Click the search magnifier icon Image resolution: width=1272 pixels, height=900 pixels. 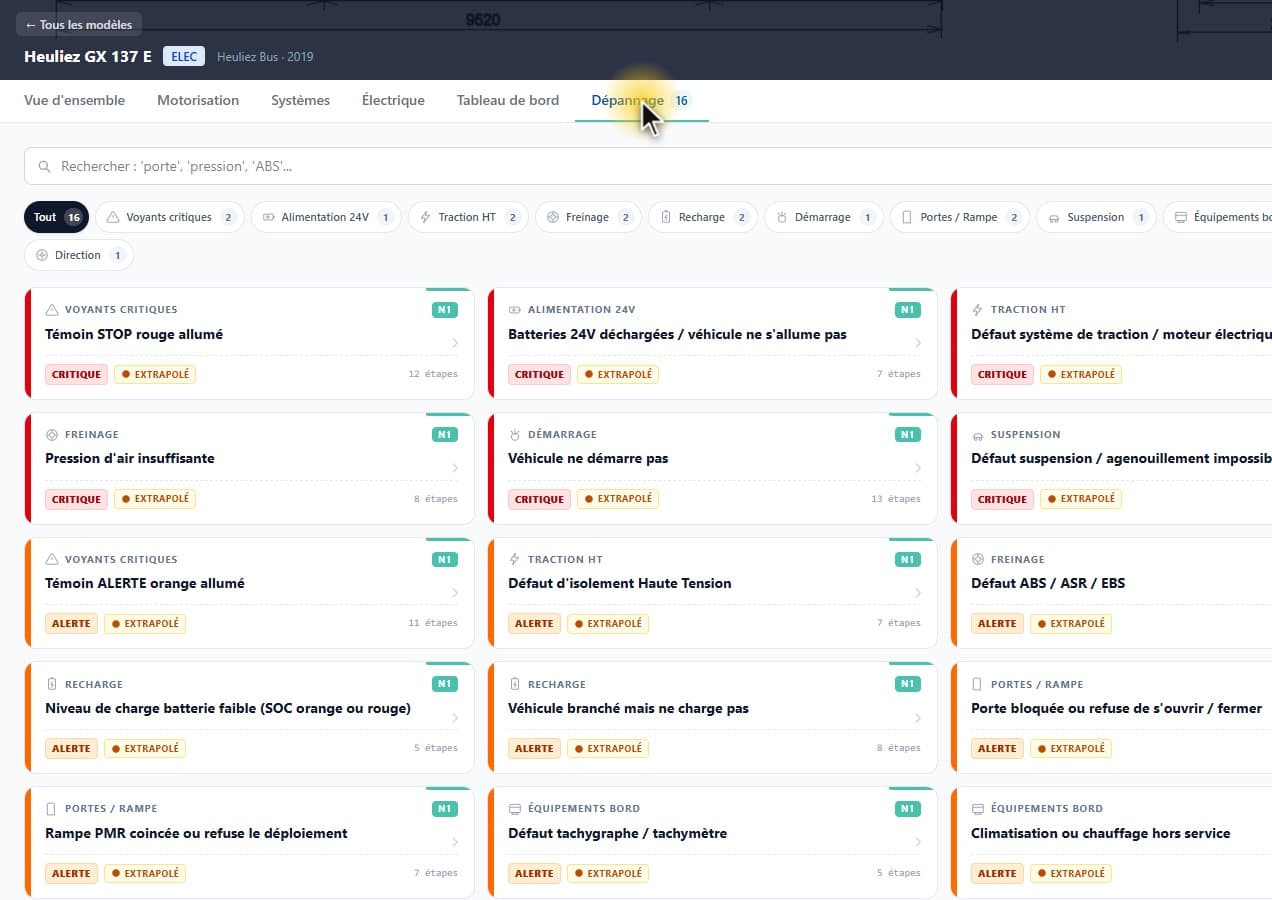(x=44, y=167)
